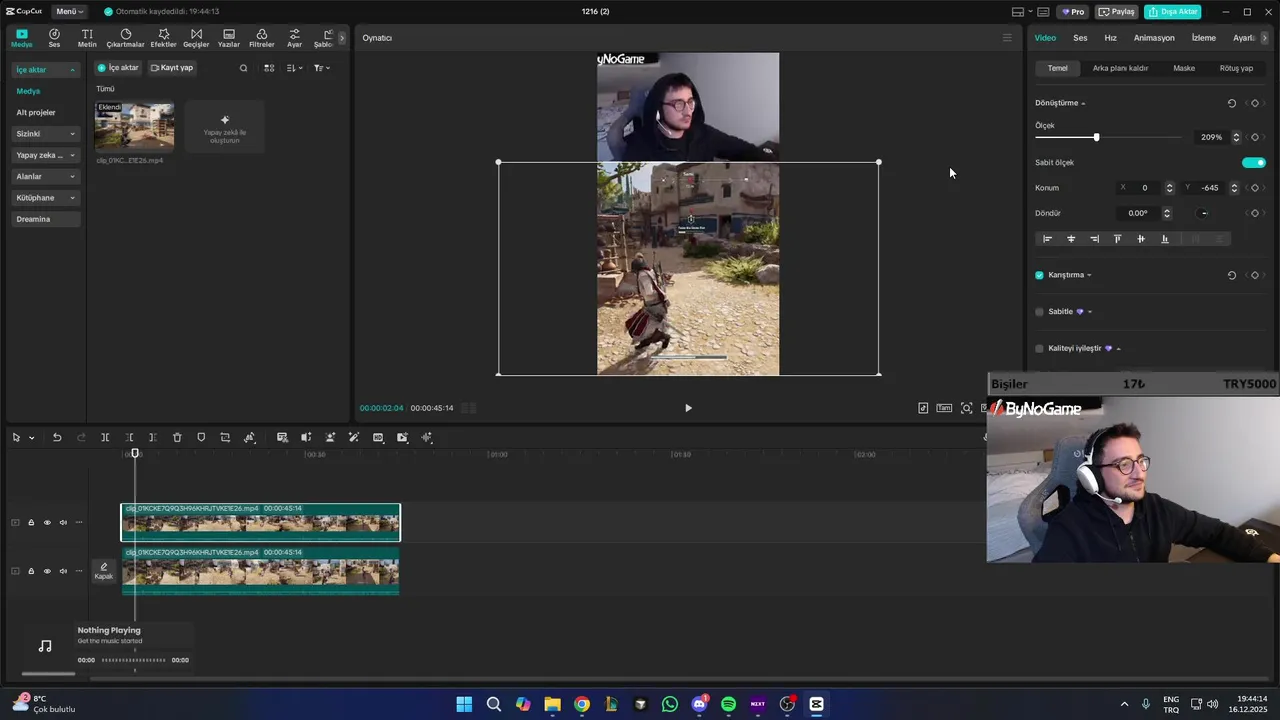This screenshot has height=720, width=1280.
Task: Uncheck the Karıştırma blend checkbox
Action: tap(1039, 275)
